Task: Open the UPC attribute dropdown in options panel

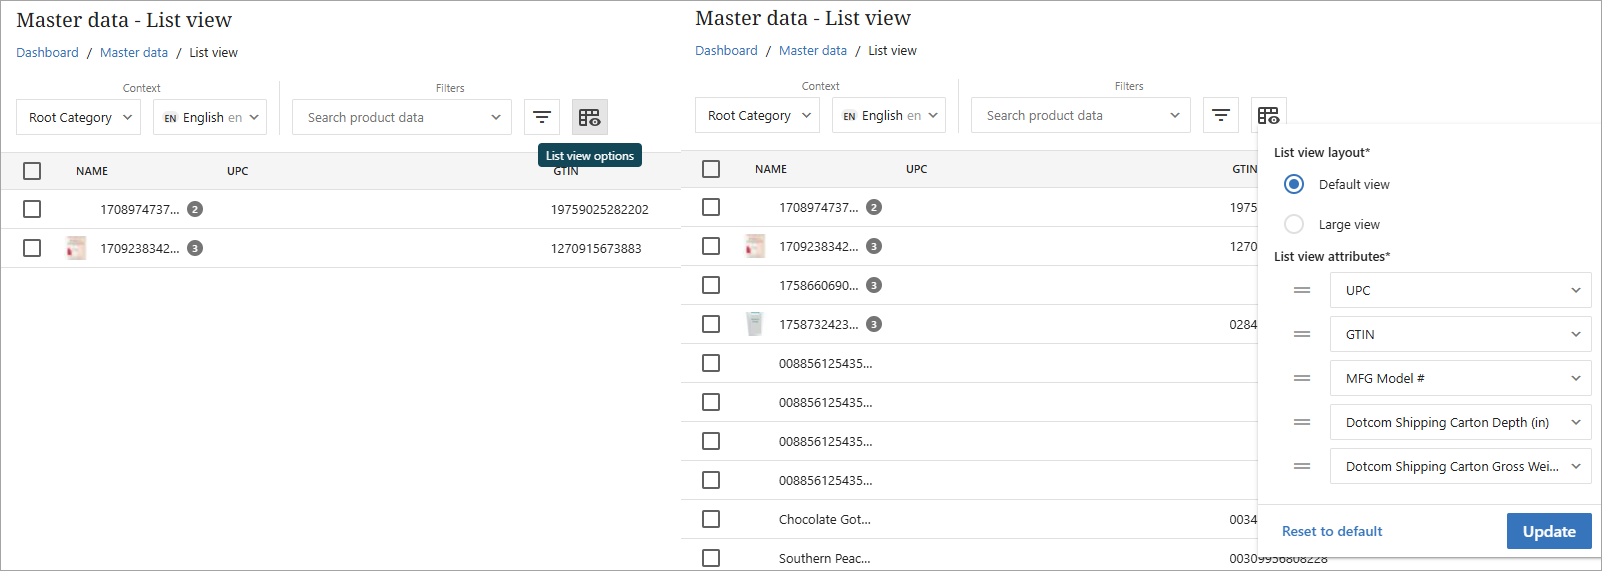Action: point(1460,290)
